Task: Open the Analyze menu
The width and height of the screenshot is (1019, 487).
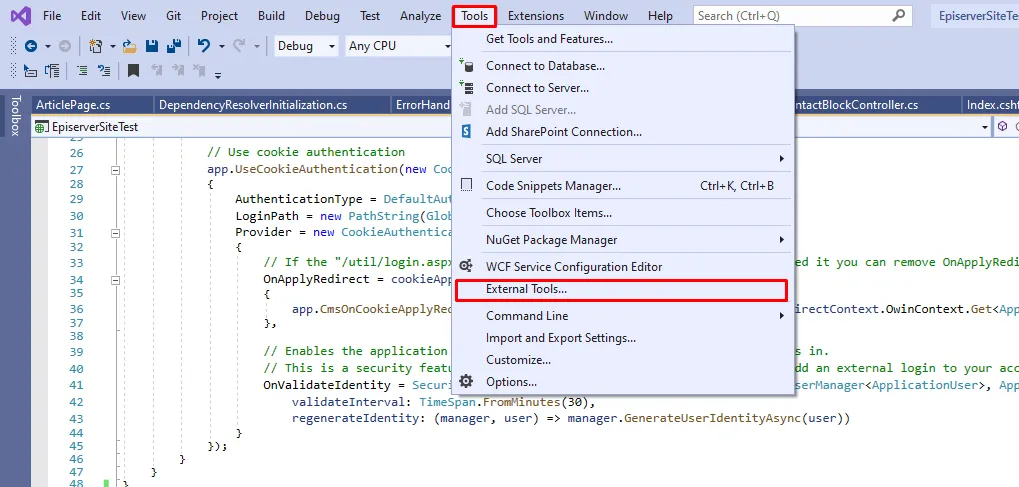Action: click(420, 16)
